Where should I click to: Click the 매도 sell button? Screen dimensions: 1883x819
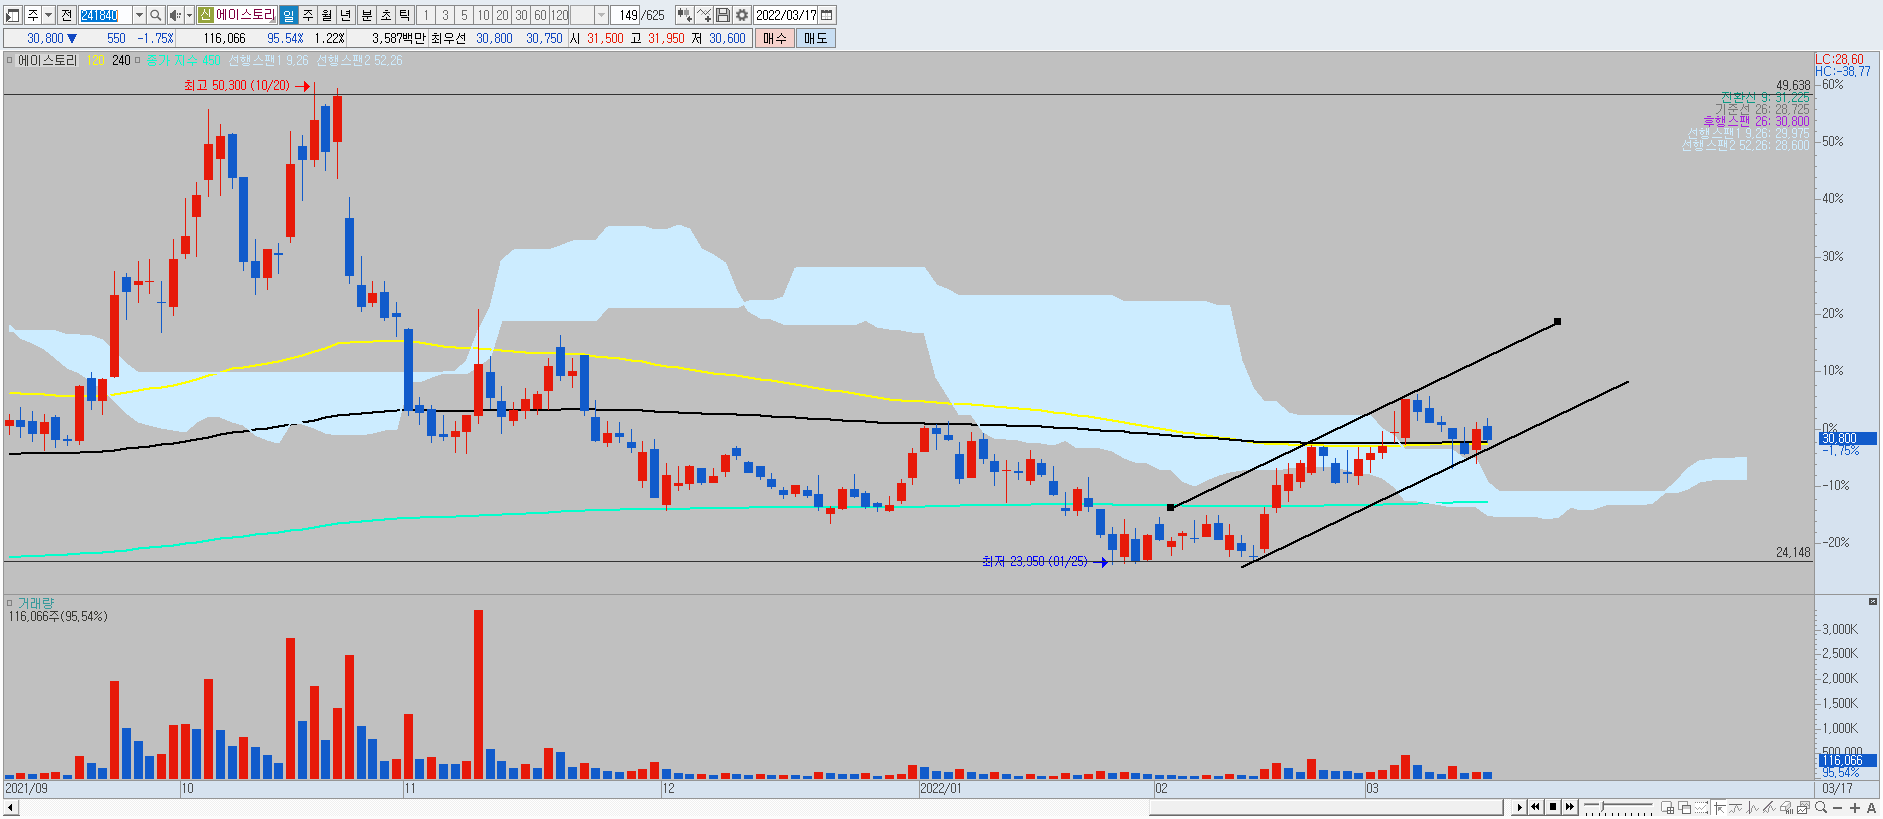[815, 38]
